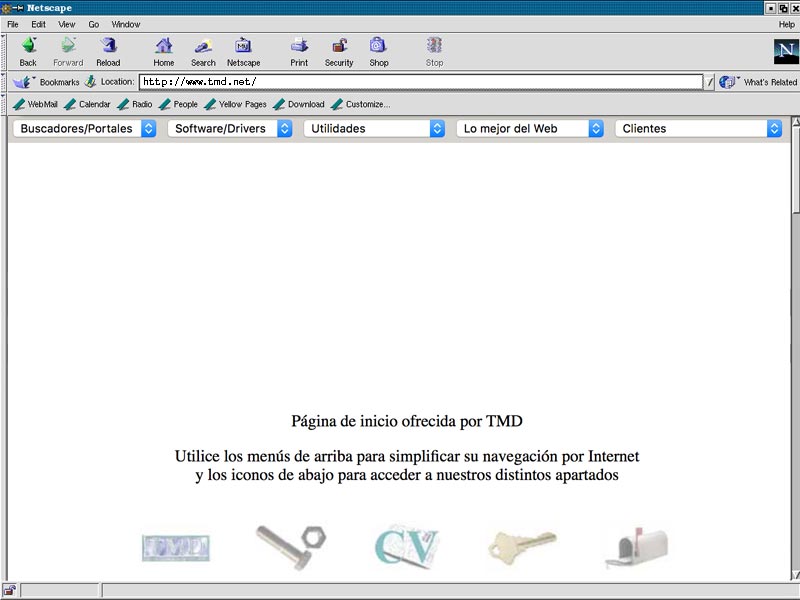800x600 pixels.
Task: Open What's Related icon
Action: point(728,82)
